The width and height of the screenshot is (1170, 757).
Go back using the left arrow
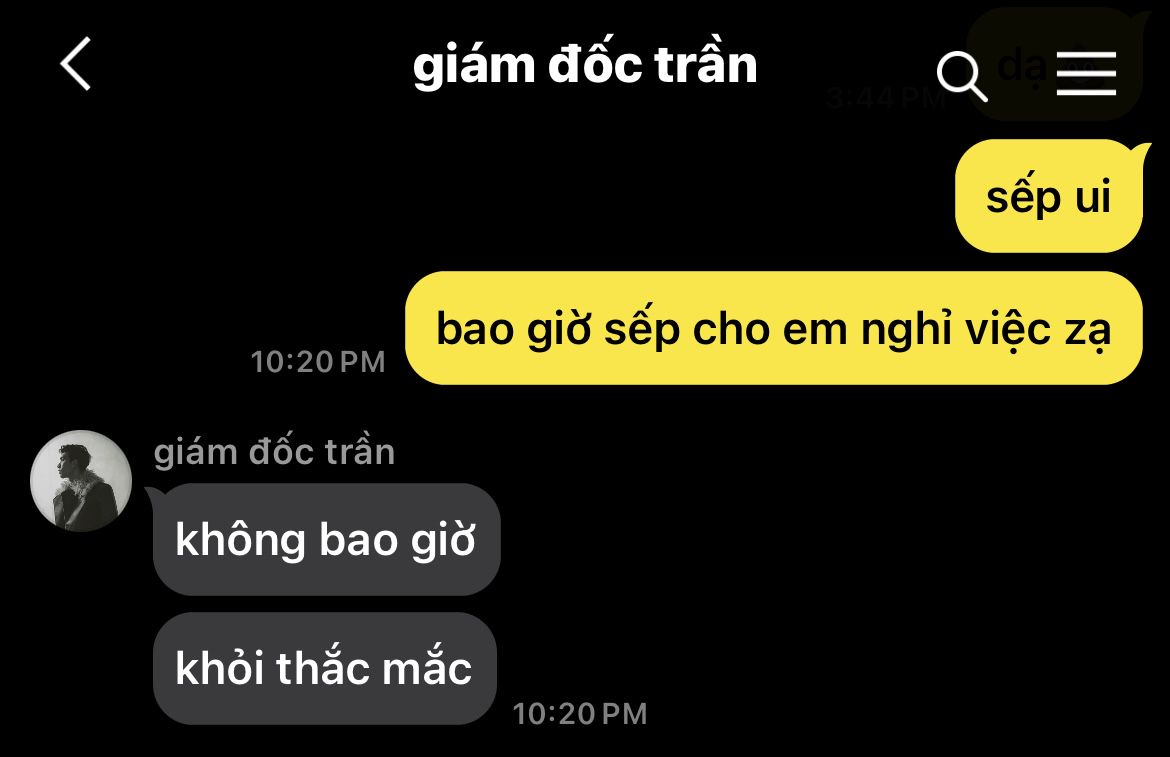point(75,63)
